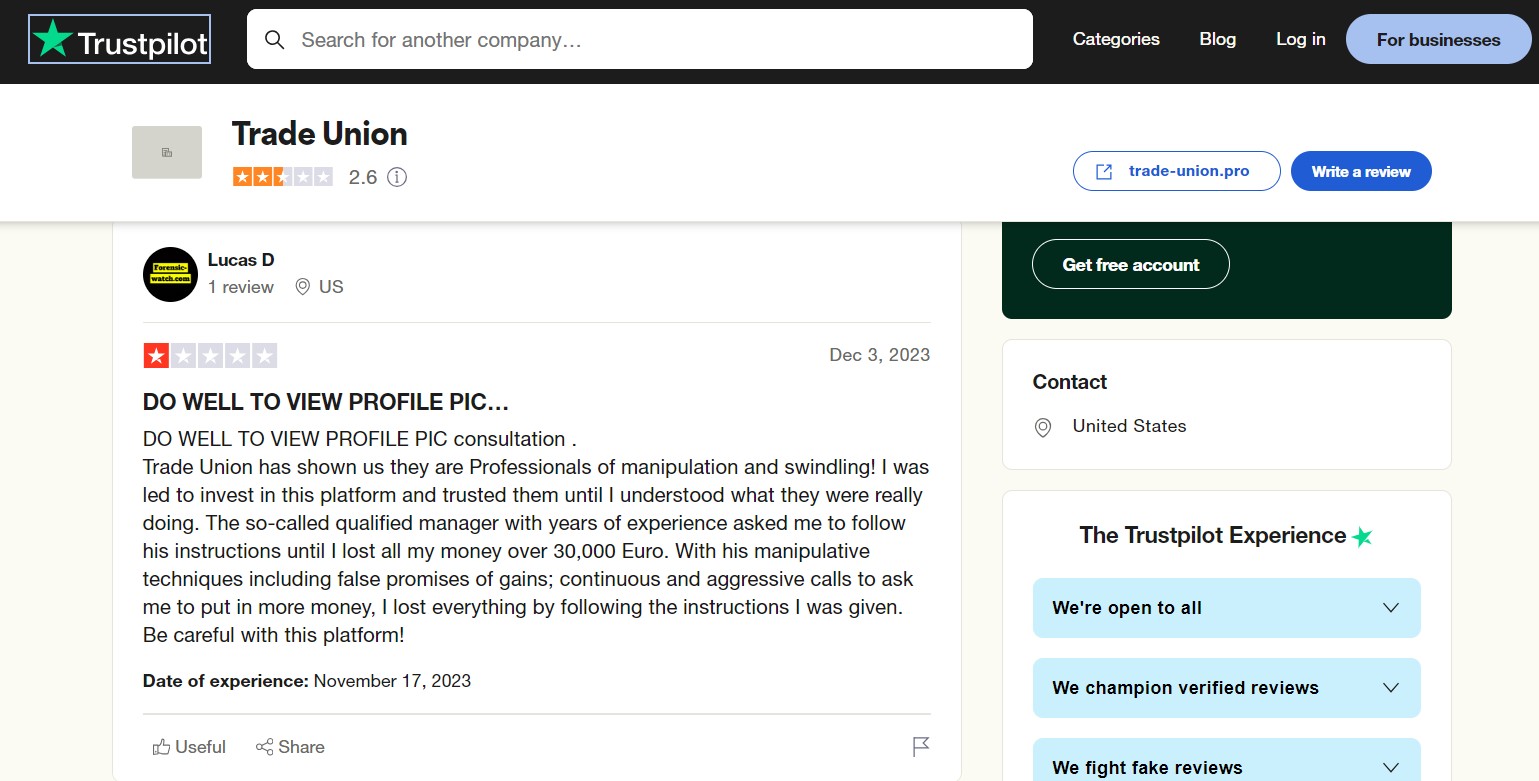Viewport: 1539px width, 781px height.
Task: Click "Date of experience: November 17, 2023" text
Action: click(307, 681)
